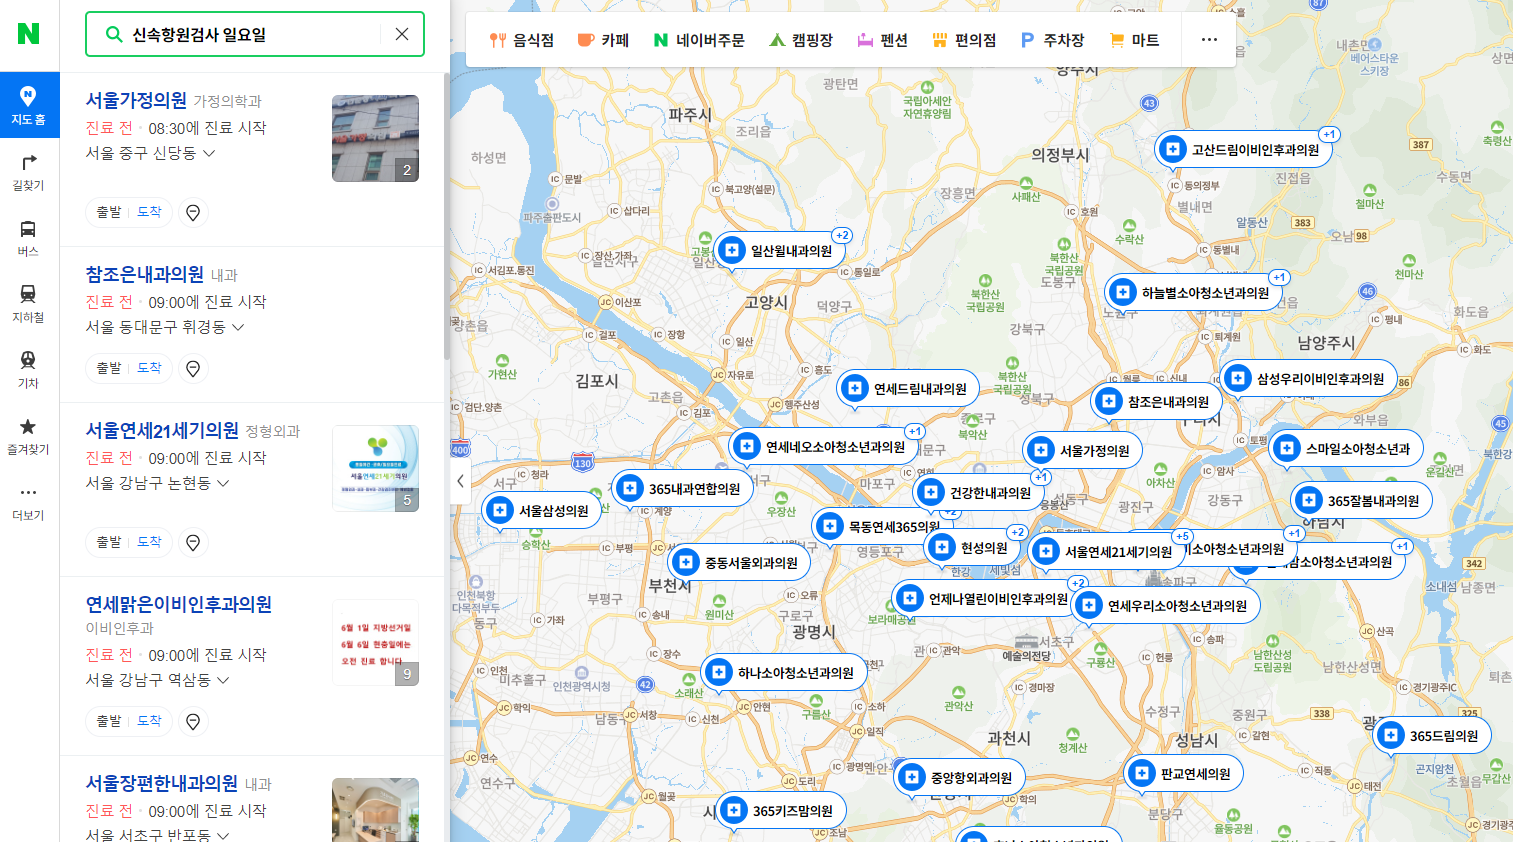The width and height of the screenshot is (1513, 842).
Task: Click the results list scrollbar
Action: coord(446,215)
